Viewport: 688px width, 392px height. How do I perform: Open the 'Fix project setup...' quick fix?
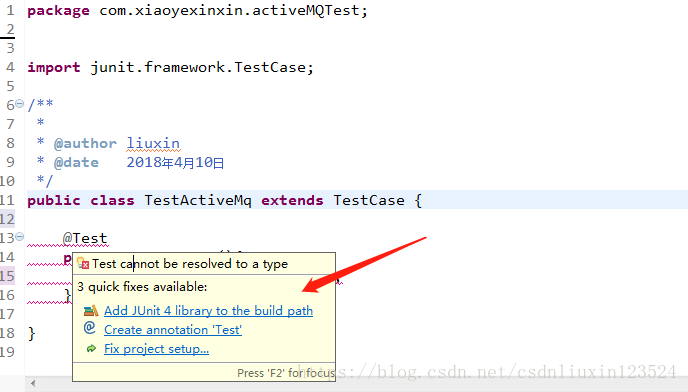(156, 349)
